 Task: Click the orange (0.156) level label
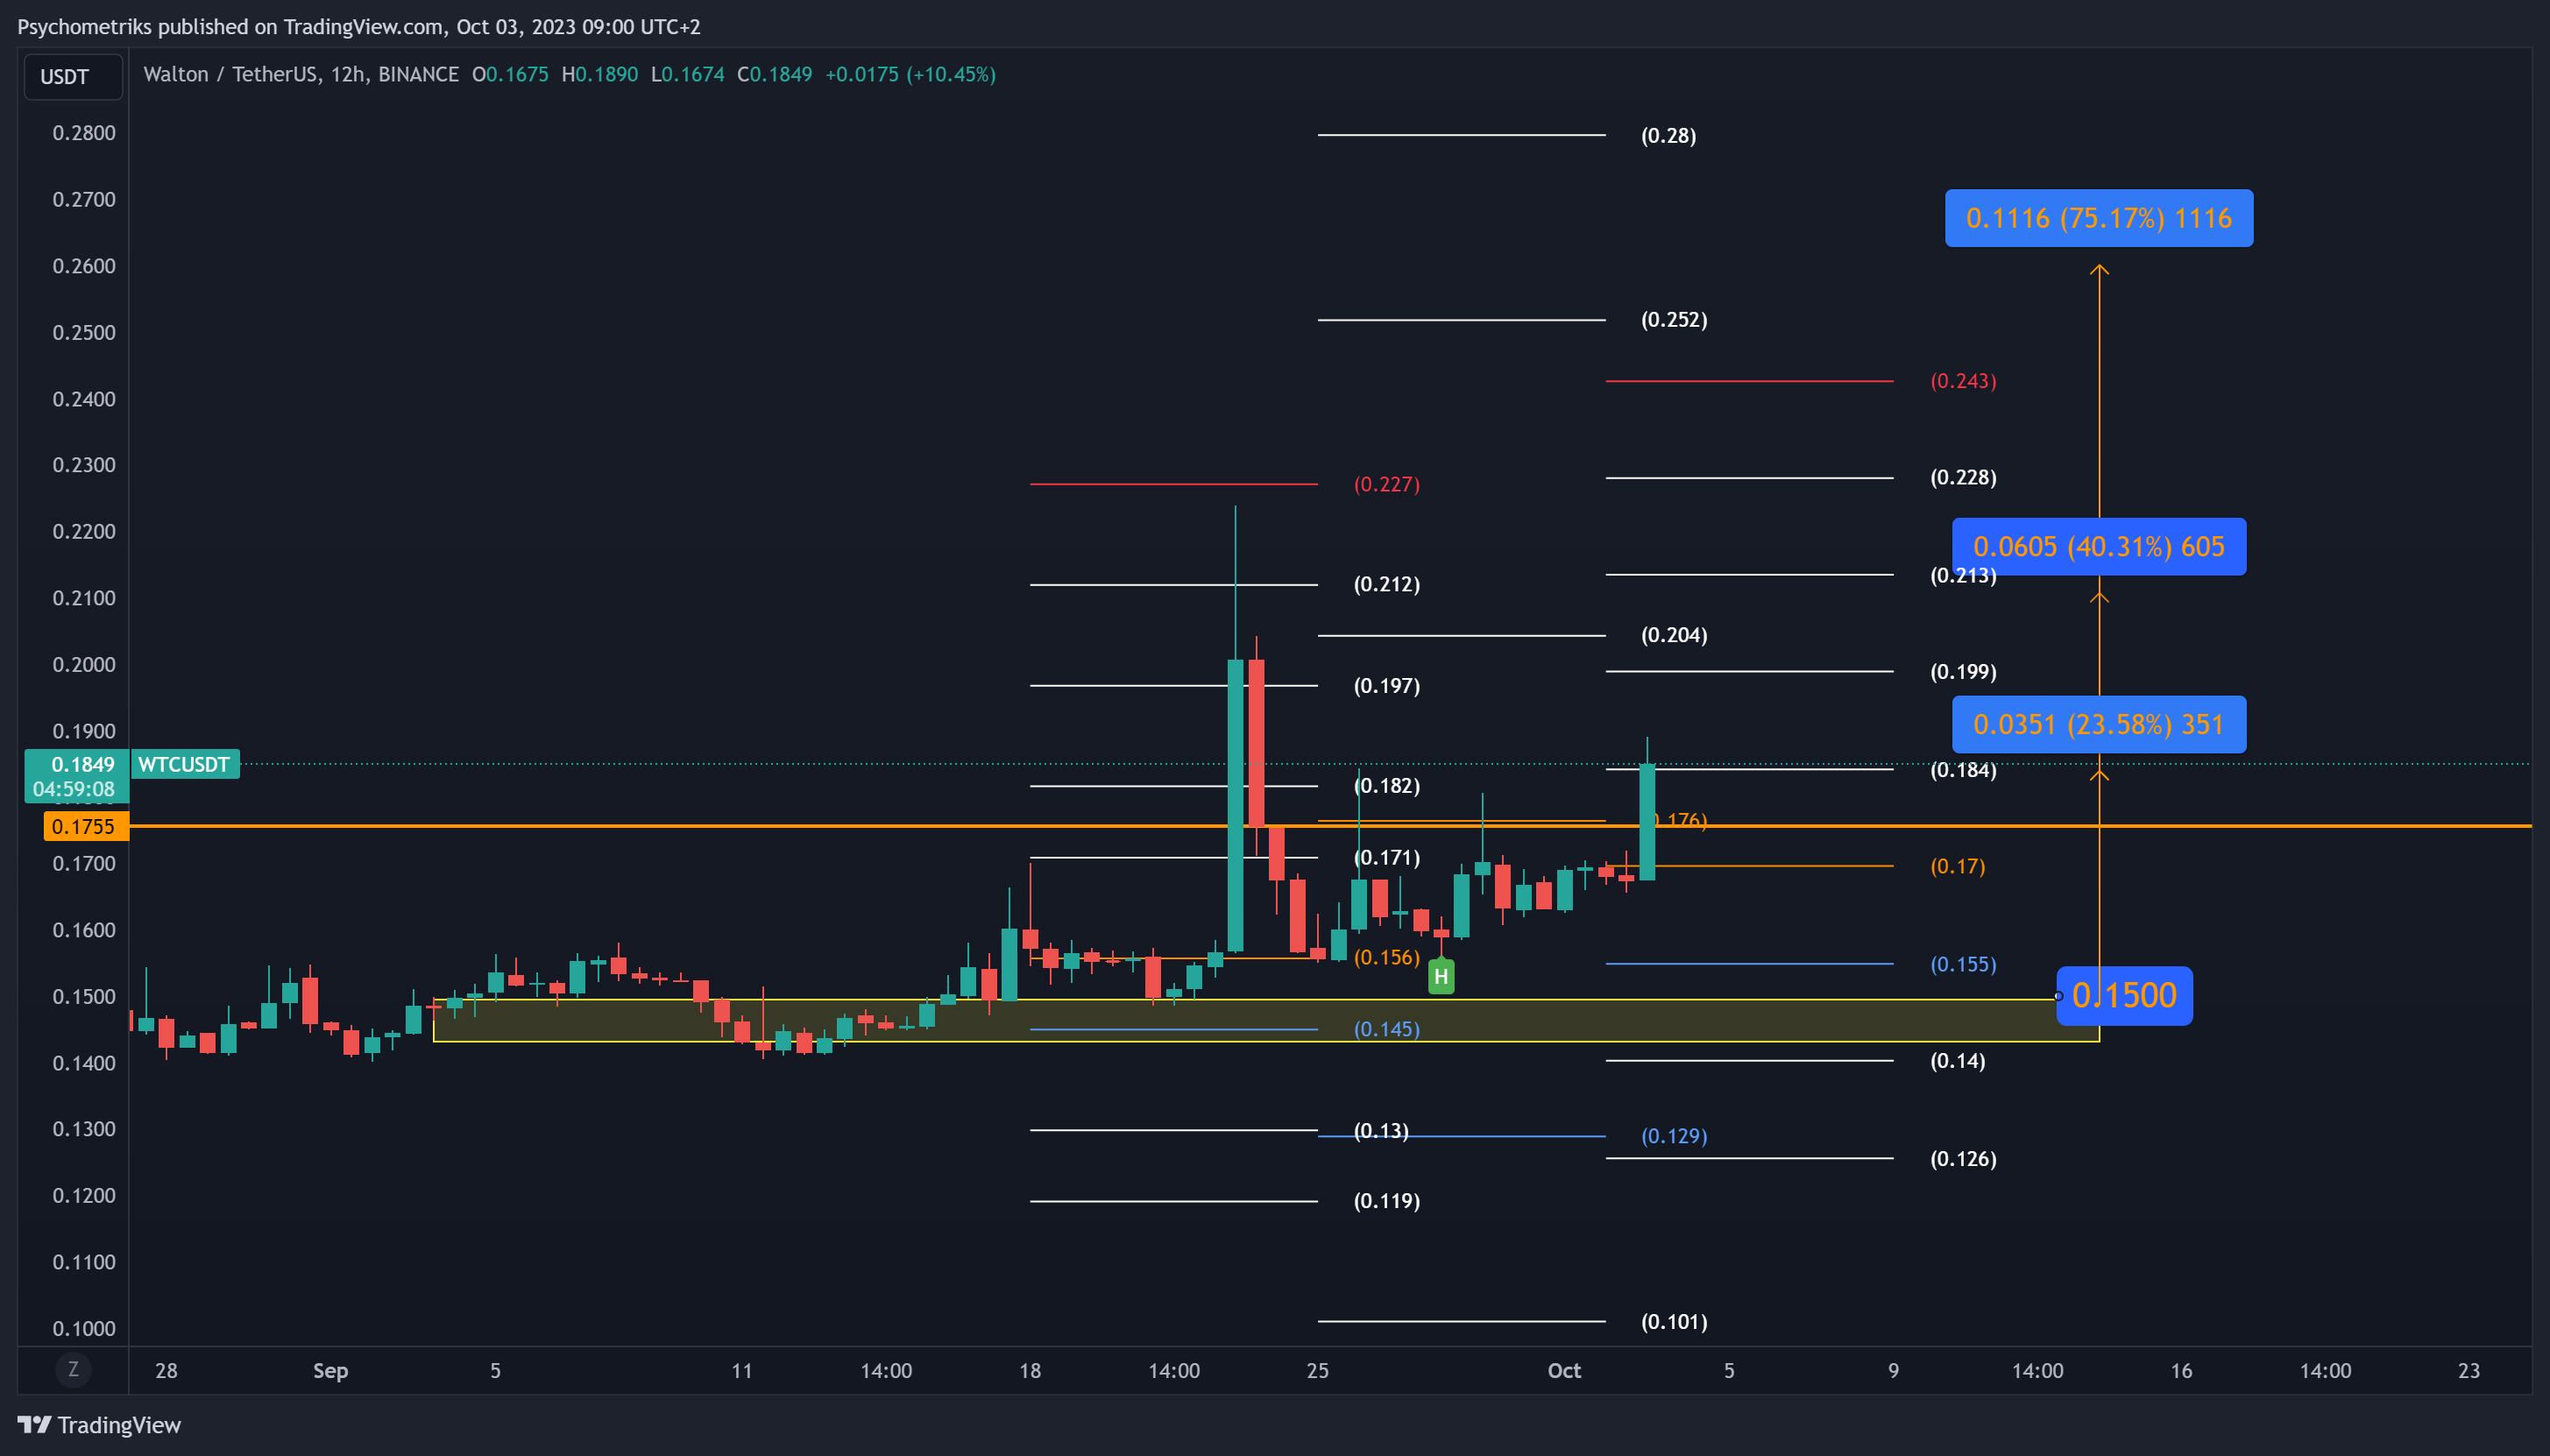1386,957
